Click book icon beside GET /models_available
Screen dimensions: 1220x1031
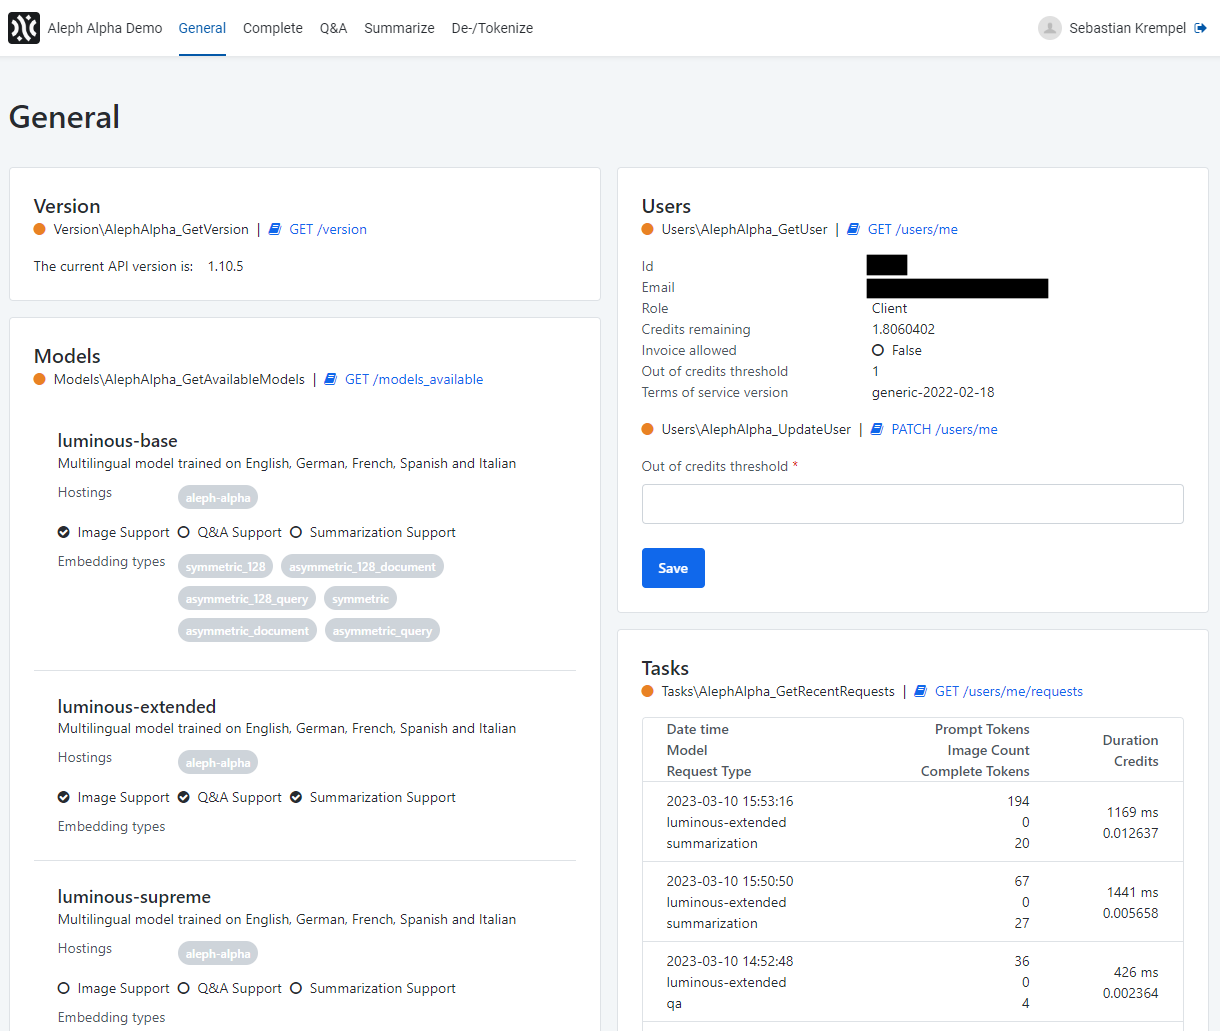[331, 379]
